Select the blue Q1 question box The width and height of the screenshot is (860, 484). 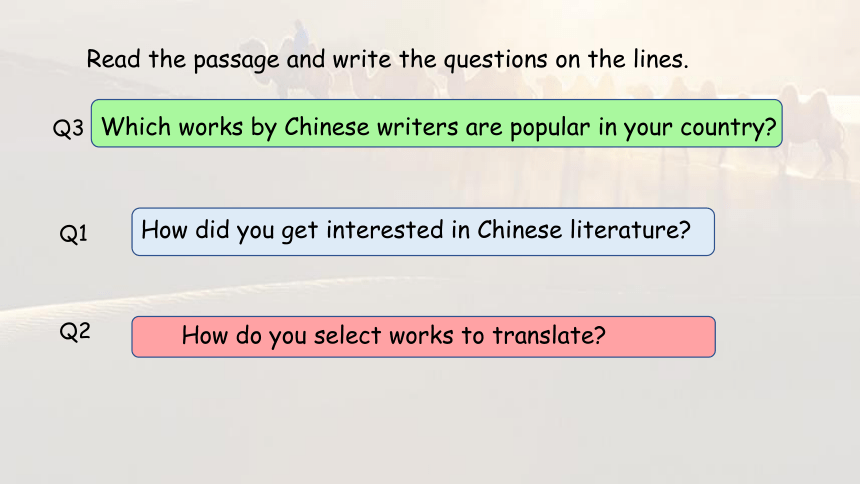(423, 232)
